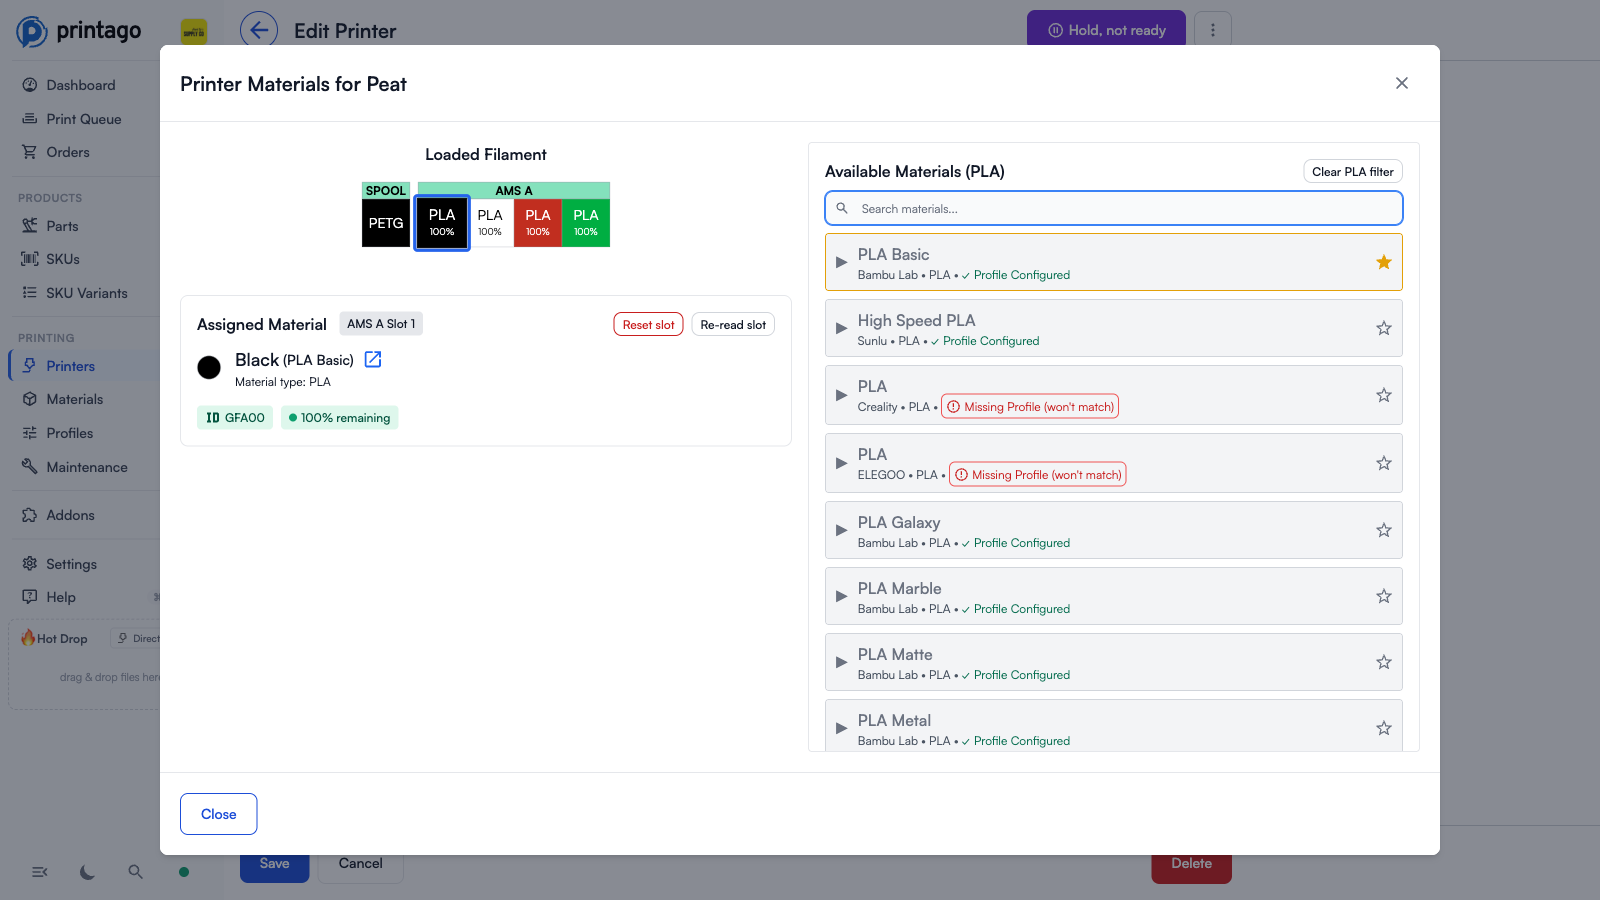Star the Creality PLA material
The image size is (1600, 900).
pos(1384,395)
